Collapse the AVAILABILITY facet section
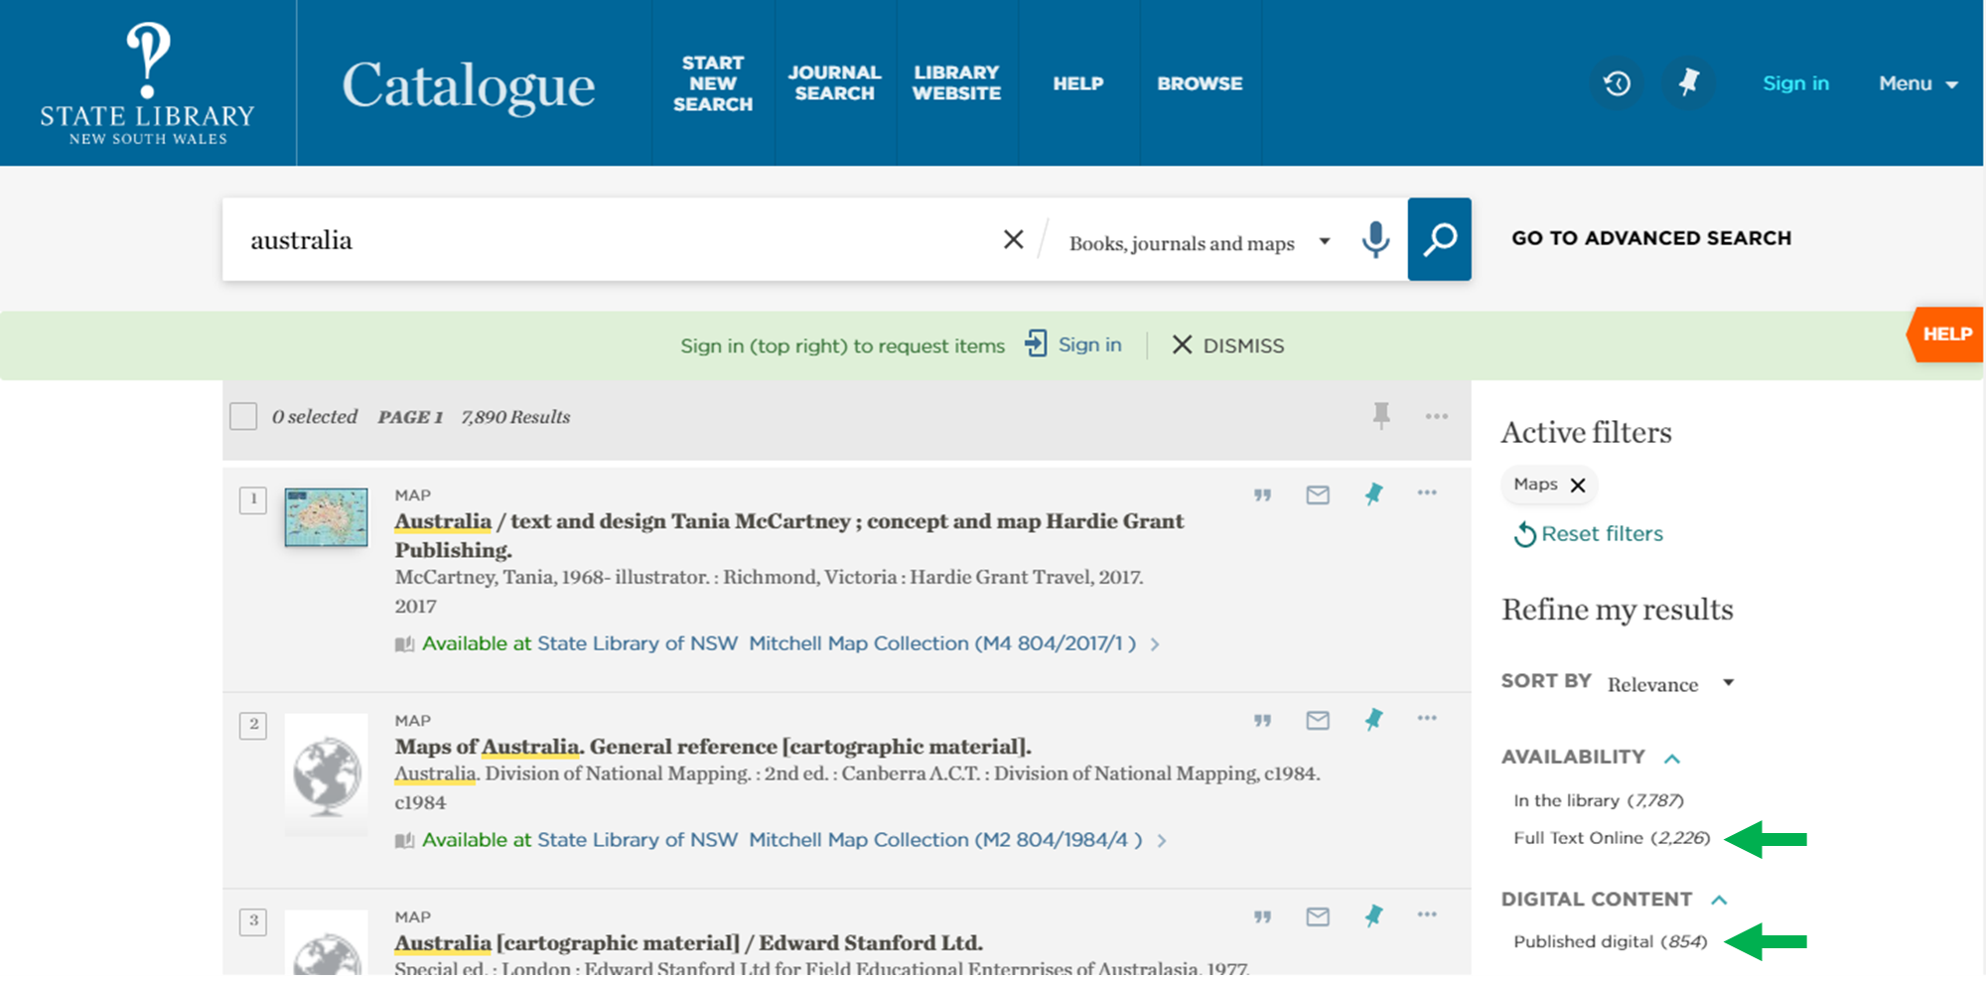 click(1672, 758)
